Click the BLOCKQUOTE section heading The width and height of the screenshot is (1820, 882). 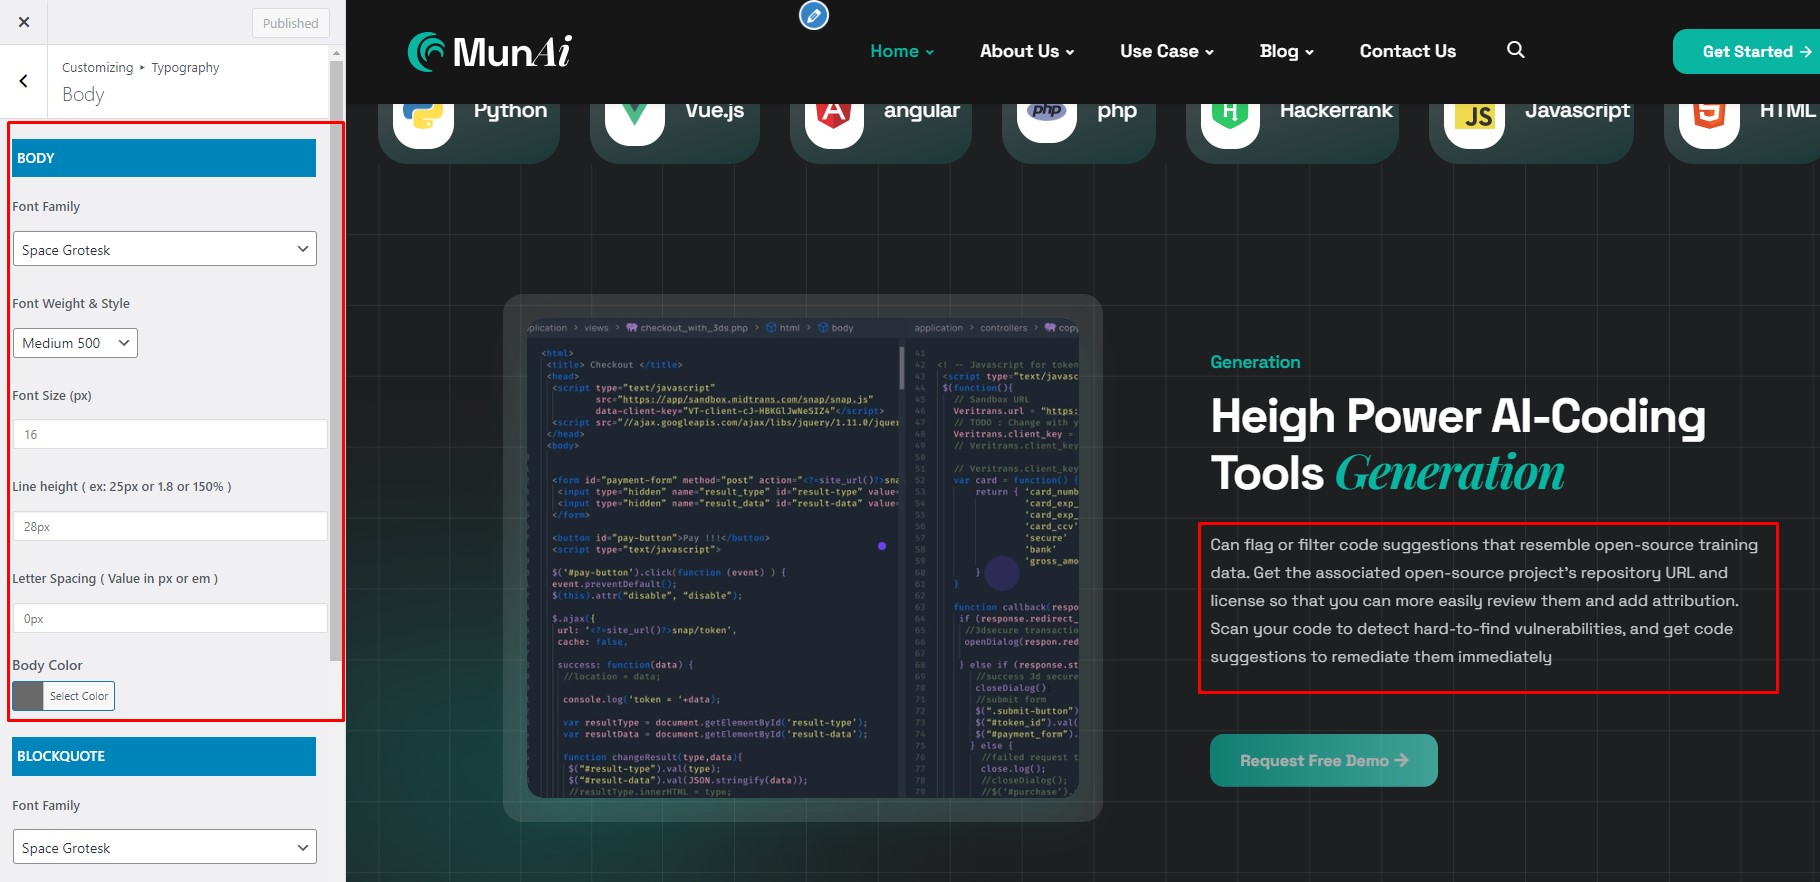(164, 756)
